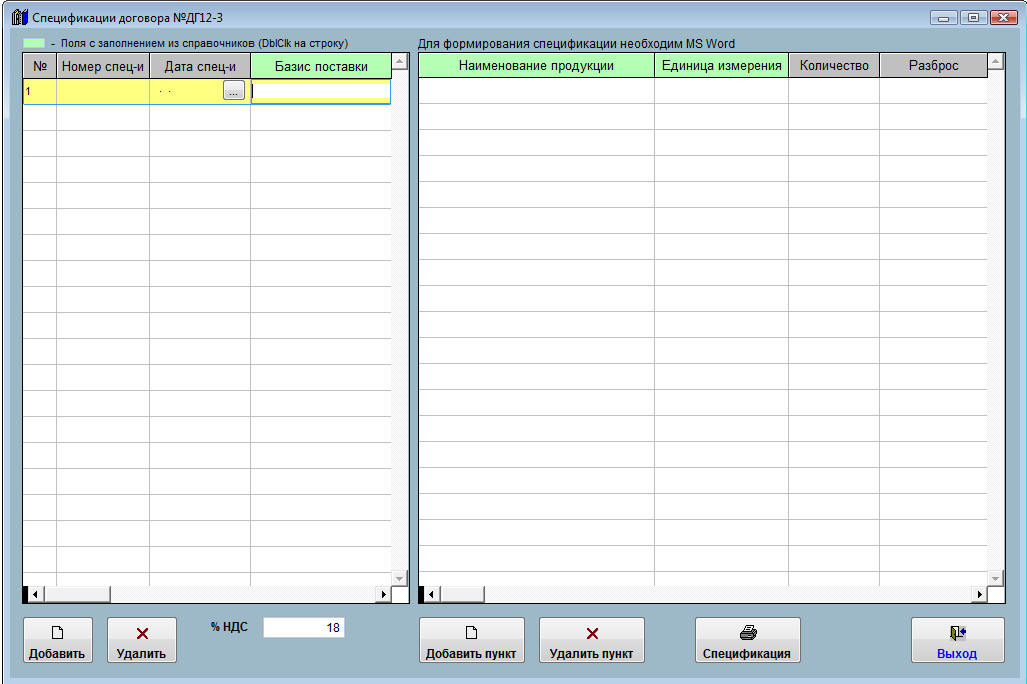Click the Удалить button with red cross
1027x684 pixels.
142,640
